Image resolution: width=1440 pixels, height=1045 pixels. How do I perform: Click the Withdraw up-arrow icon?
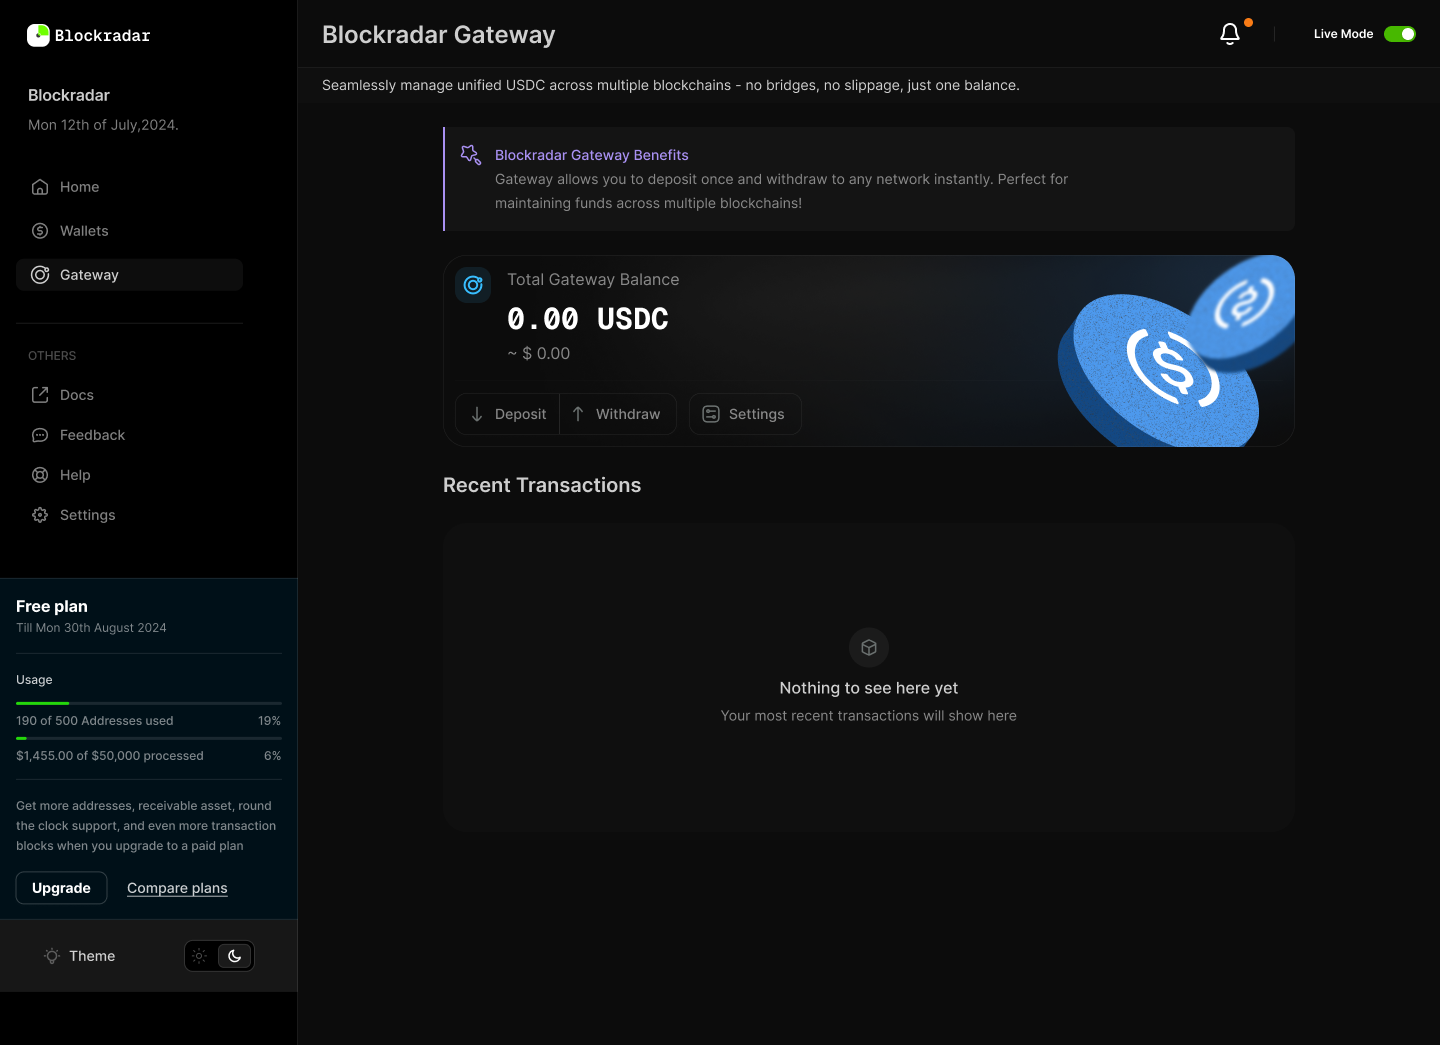pos(578,414)
